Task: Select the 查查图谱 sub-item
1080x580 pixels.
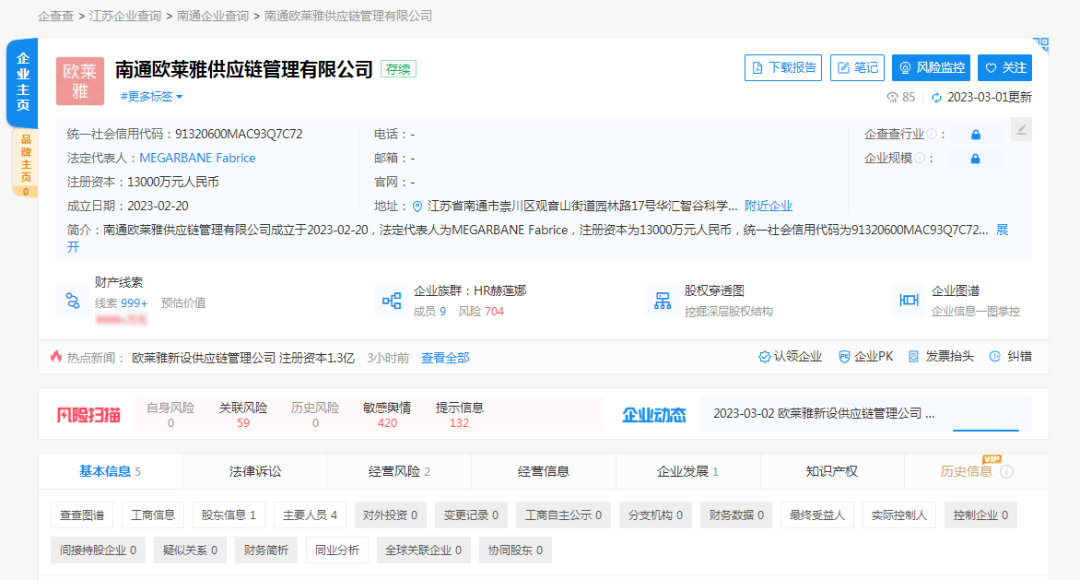Action: (82, 515)
